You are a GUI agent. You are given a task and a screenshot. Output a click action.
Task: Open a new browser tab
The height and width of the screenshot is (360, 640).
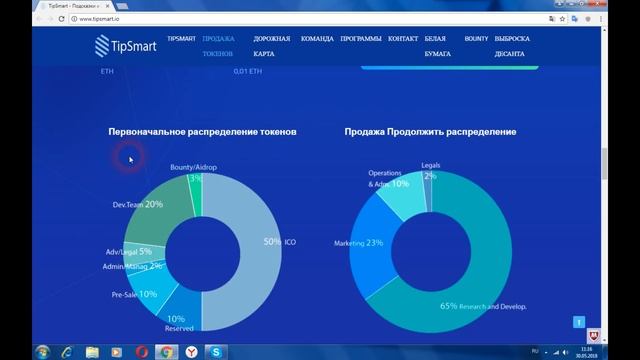(122, 6)
